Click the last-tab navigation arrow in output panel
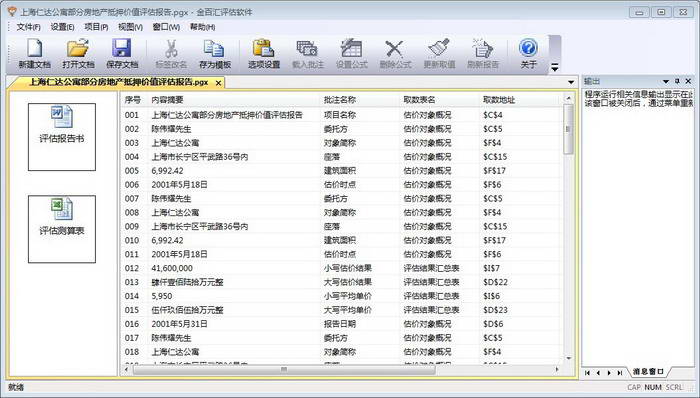The image size is (700, 398). [620, 373]
